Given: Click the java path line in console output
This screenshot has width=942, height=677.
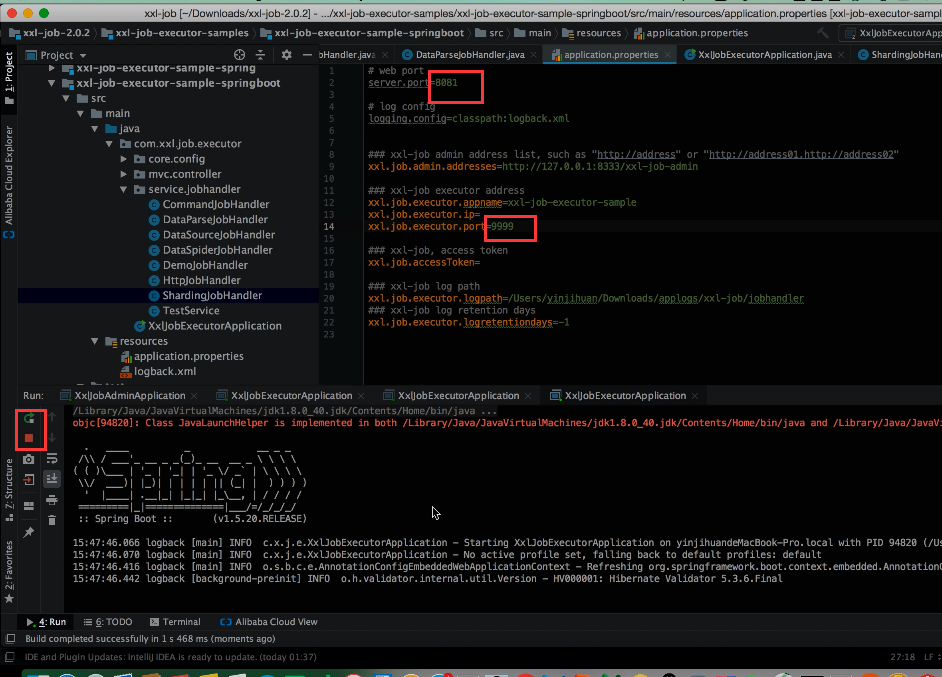Looking at the screenshot, I should point(285,411).
